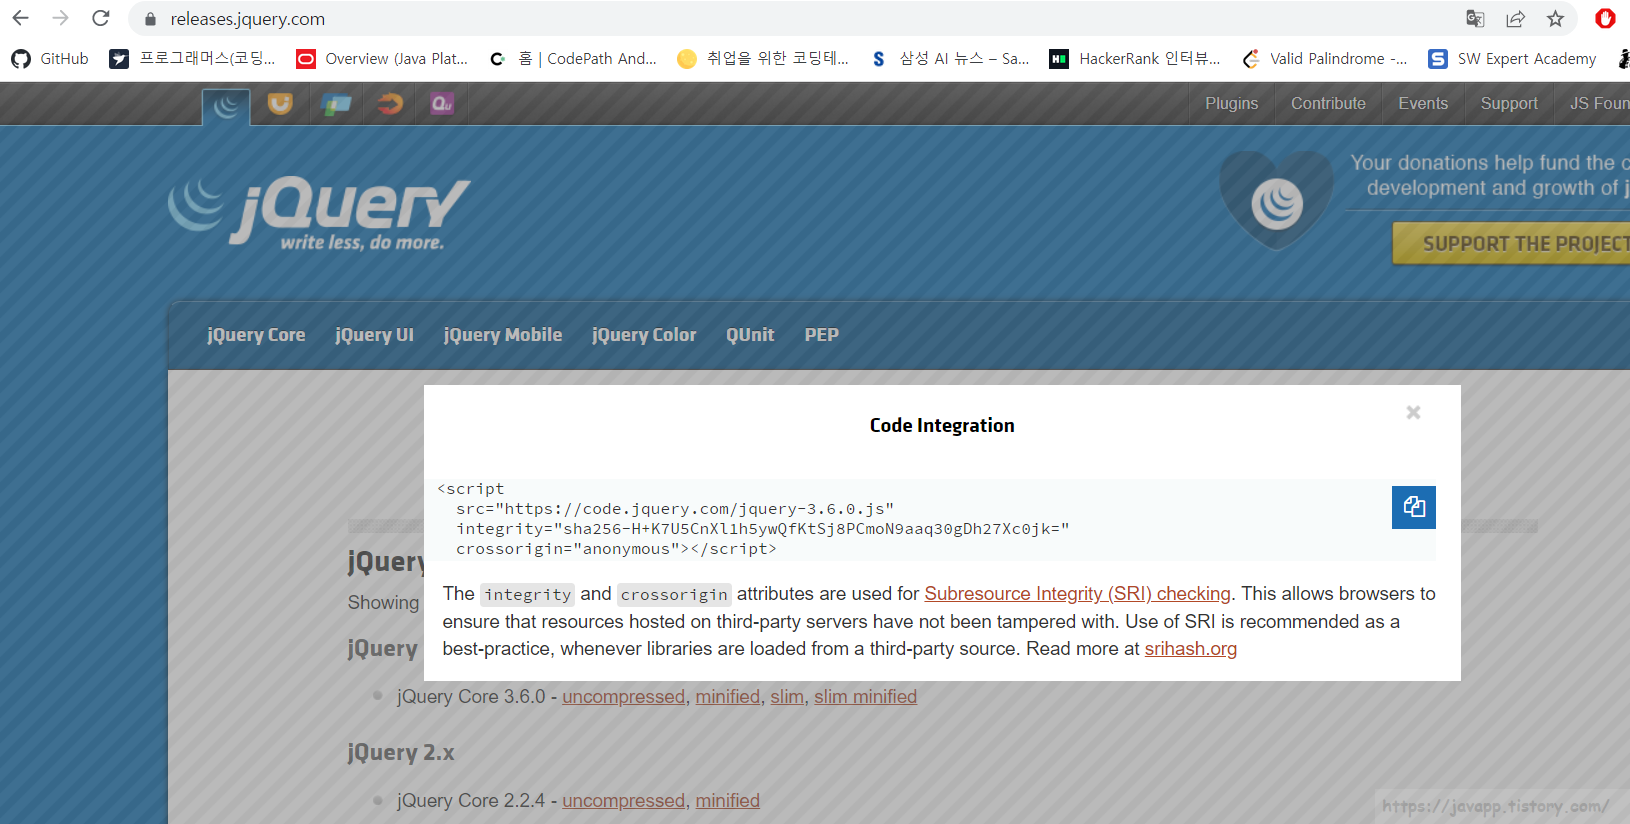Open 삼성 AI 뉴스 bookmark
The width and height of the screenshot is (1630, 824).
point(949,59)
